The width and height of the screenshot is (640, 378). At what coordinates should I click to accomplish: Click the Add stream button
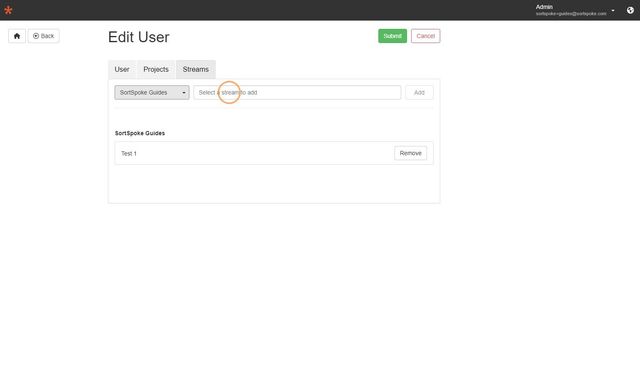pyautogui.click(x=419, y=93)
